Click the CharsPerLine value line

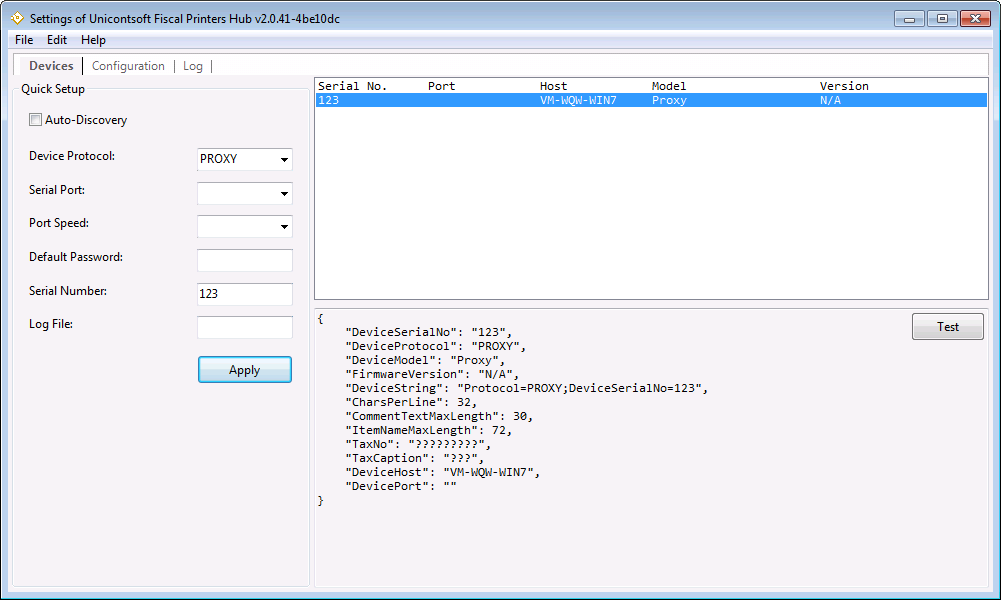411,402
